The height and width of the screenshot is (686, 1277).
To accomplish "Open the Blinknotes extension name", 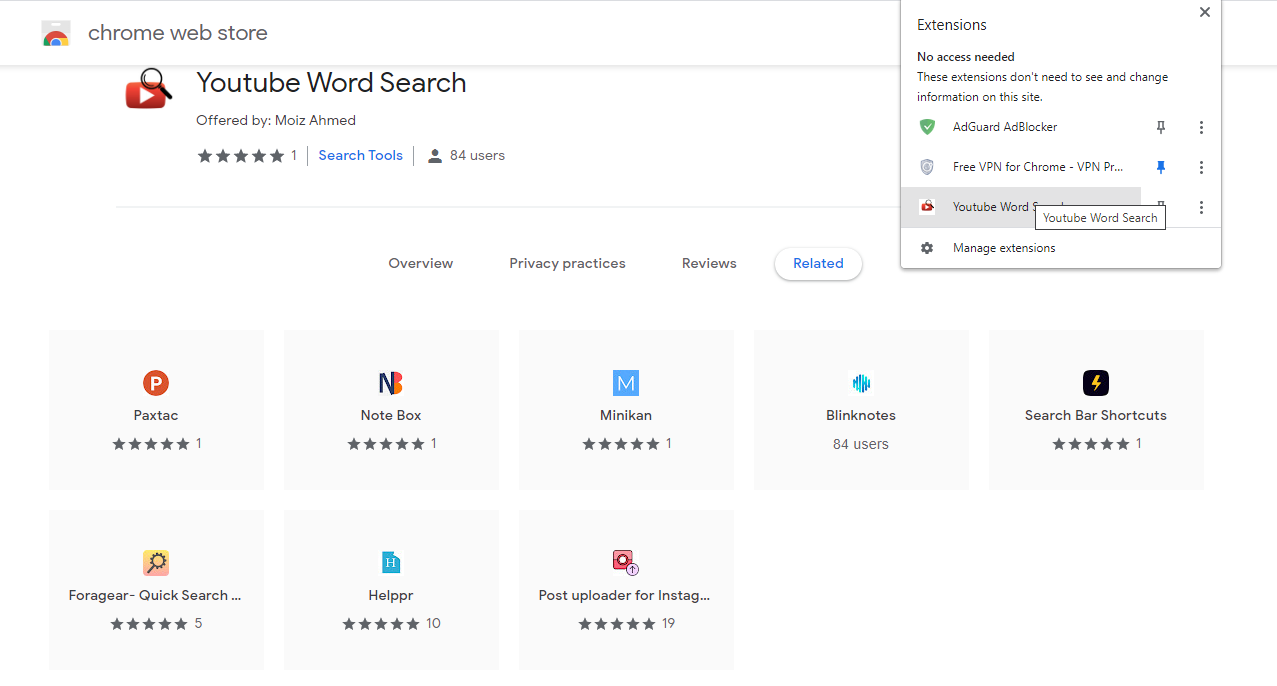I will (861, 415).
